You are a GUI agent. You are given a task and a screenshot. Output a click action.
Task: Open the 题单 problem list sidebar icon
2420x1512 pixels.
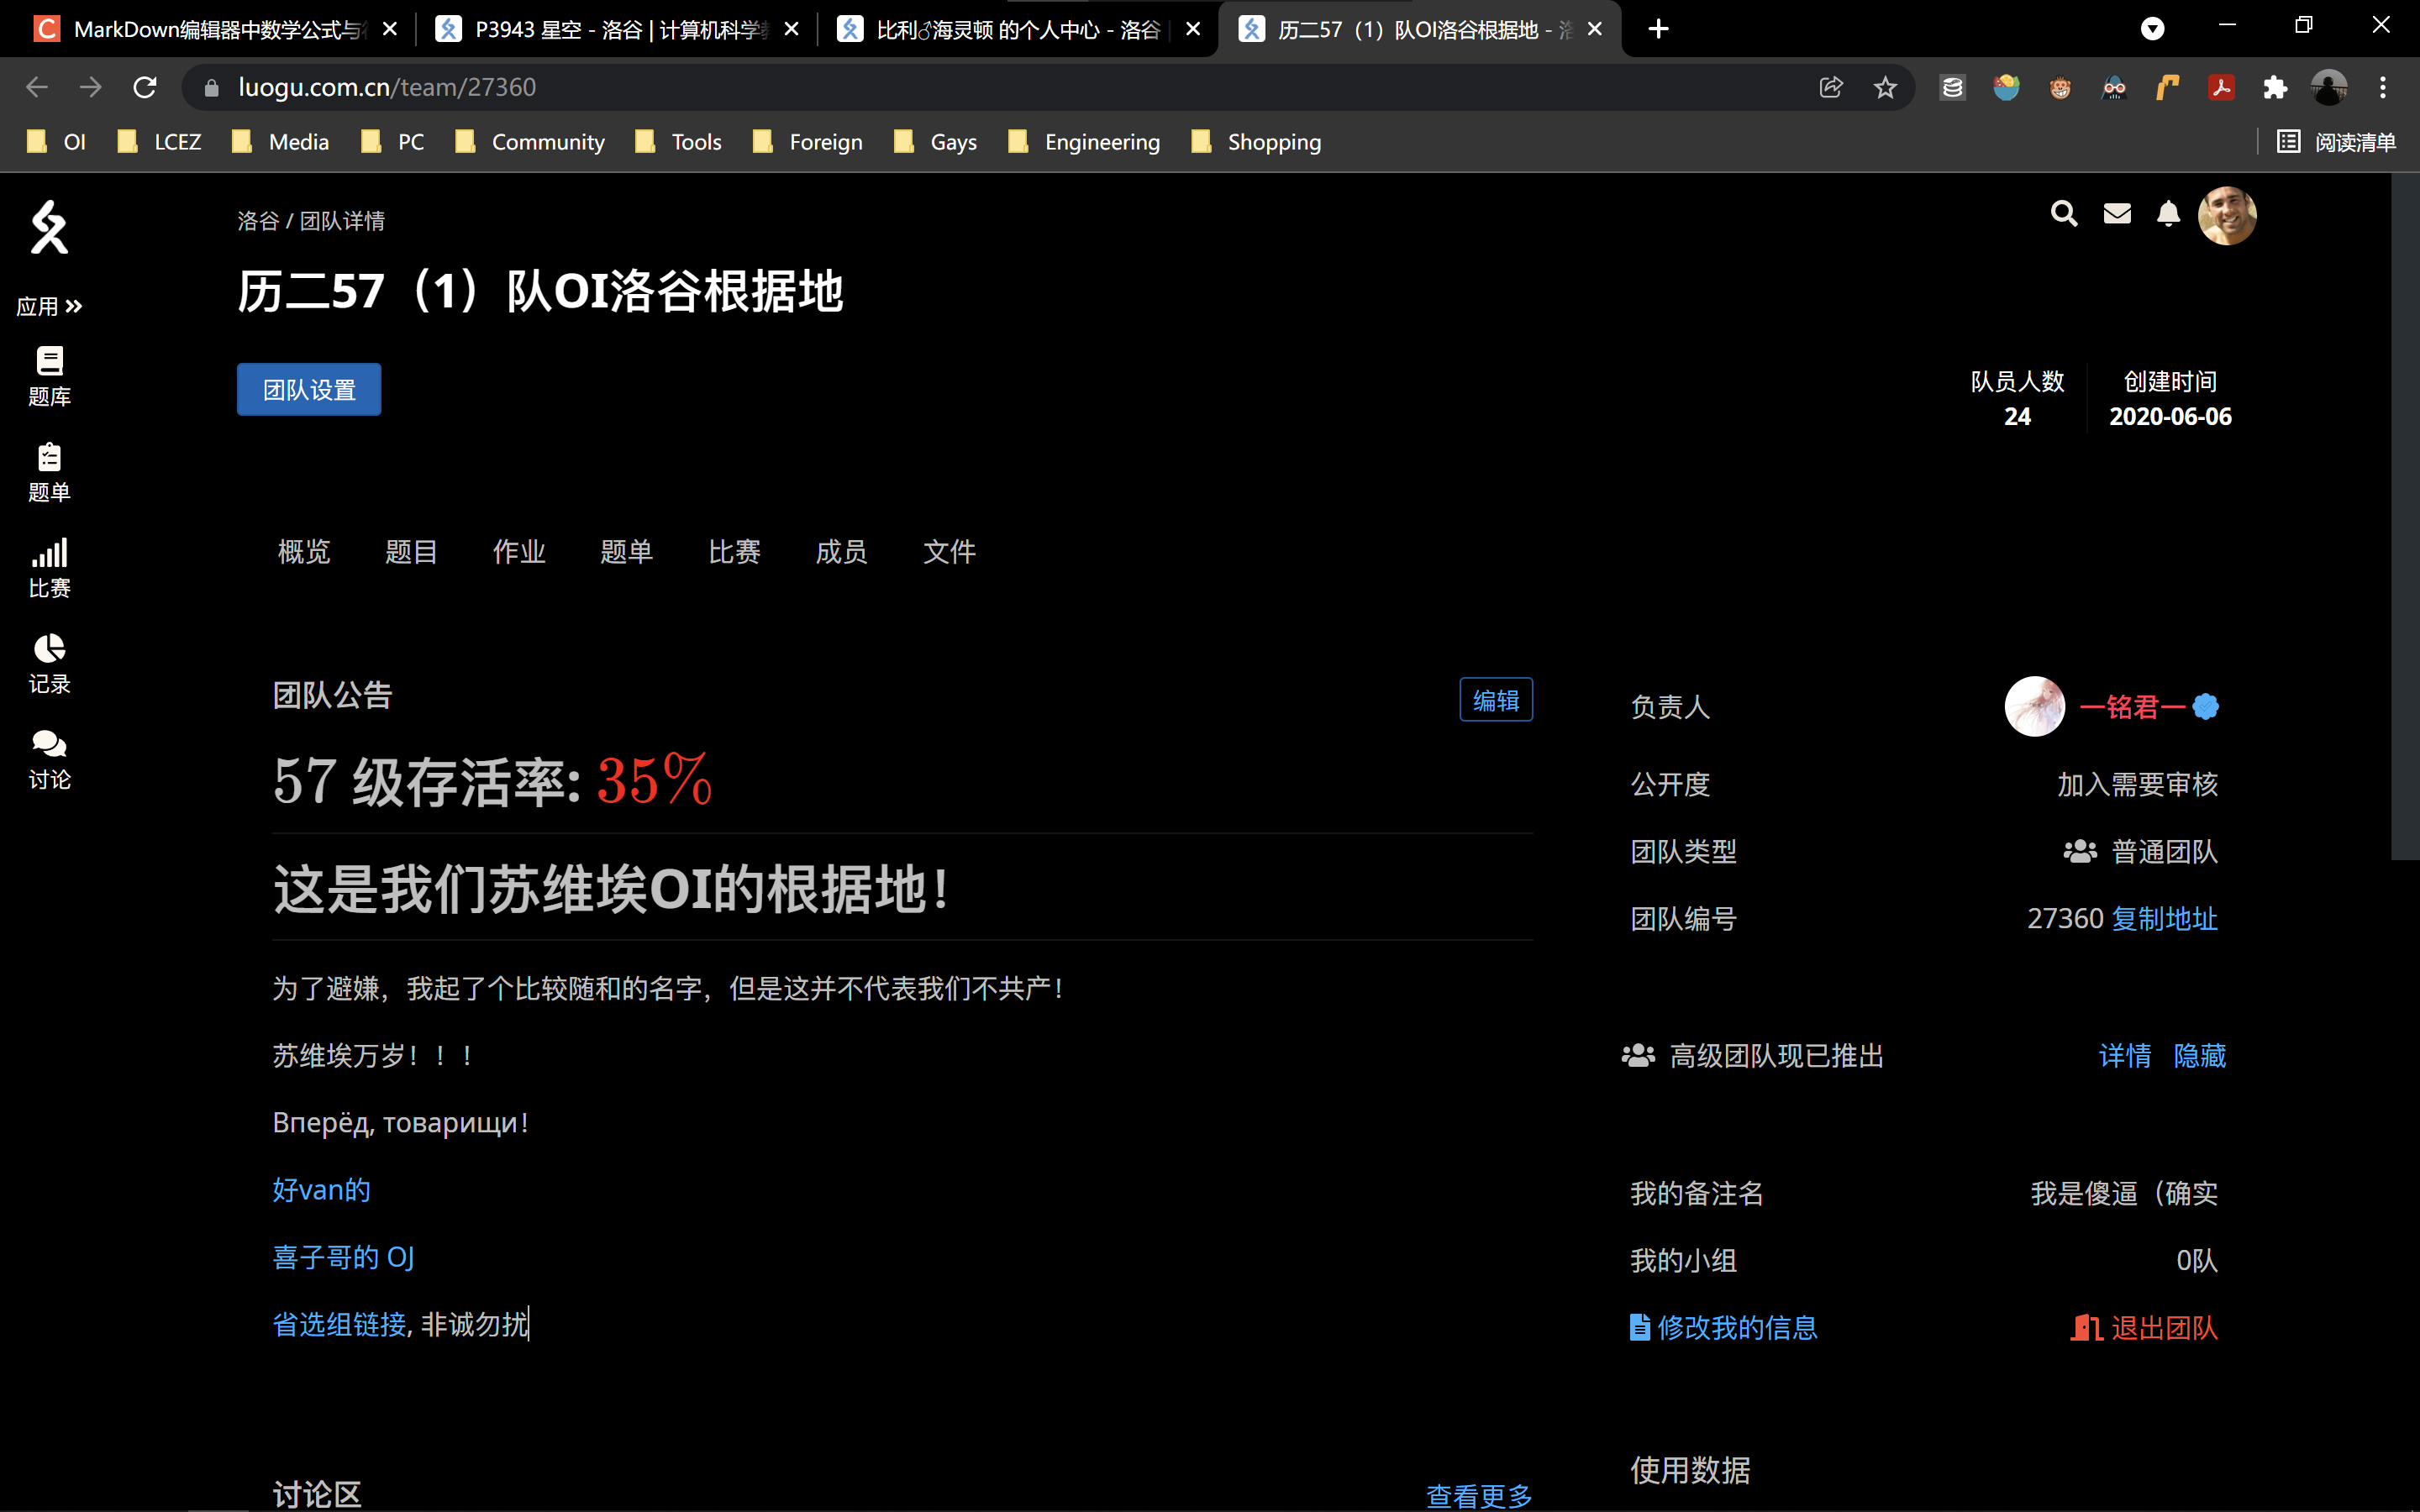pyautogui.click(x=49, y=473)
